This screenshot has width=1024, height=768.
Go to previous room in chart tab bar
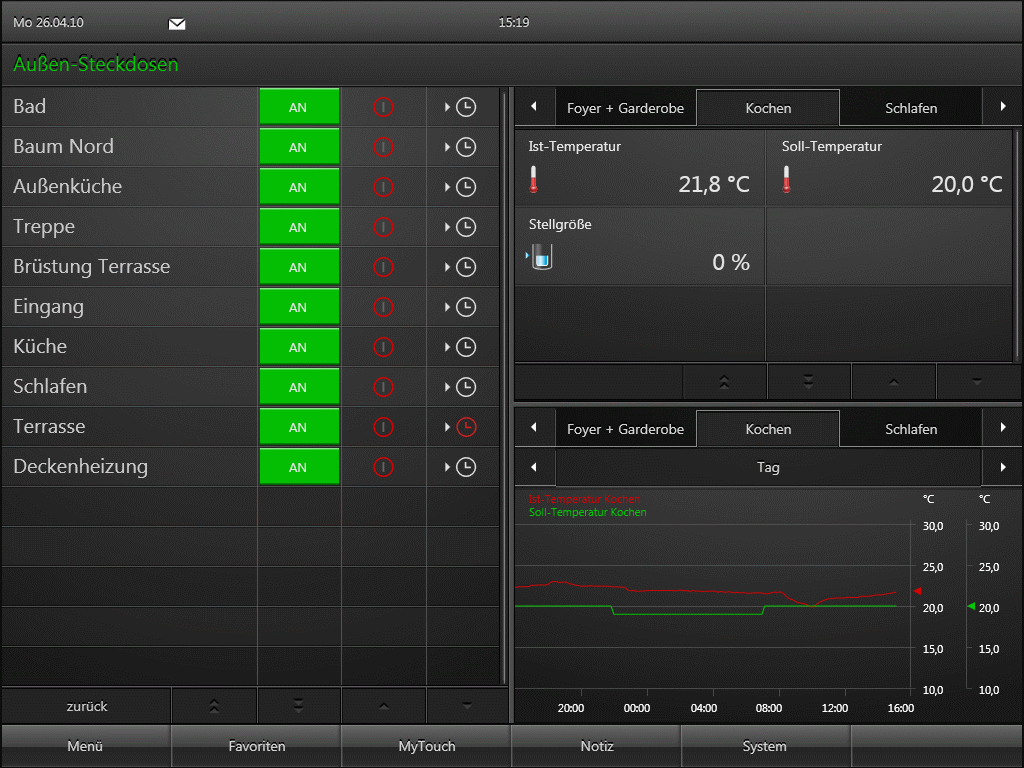coord(535,428)
